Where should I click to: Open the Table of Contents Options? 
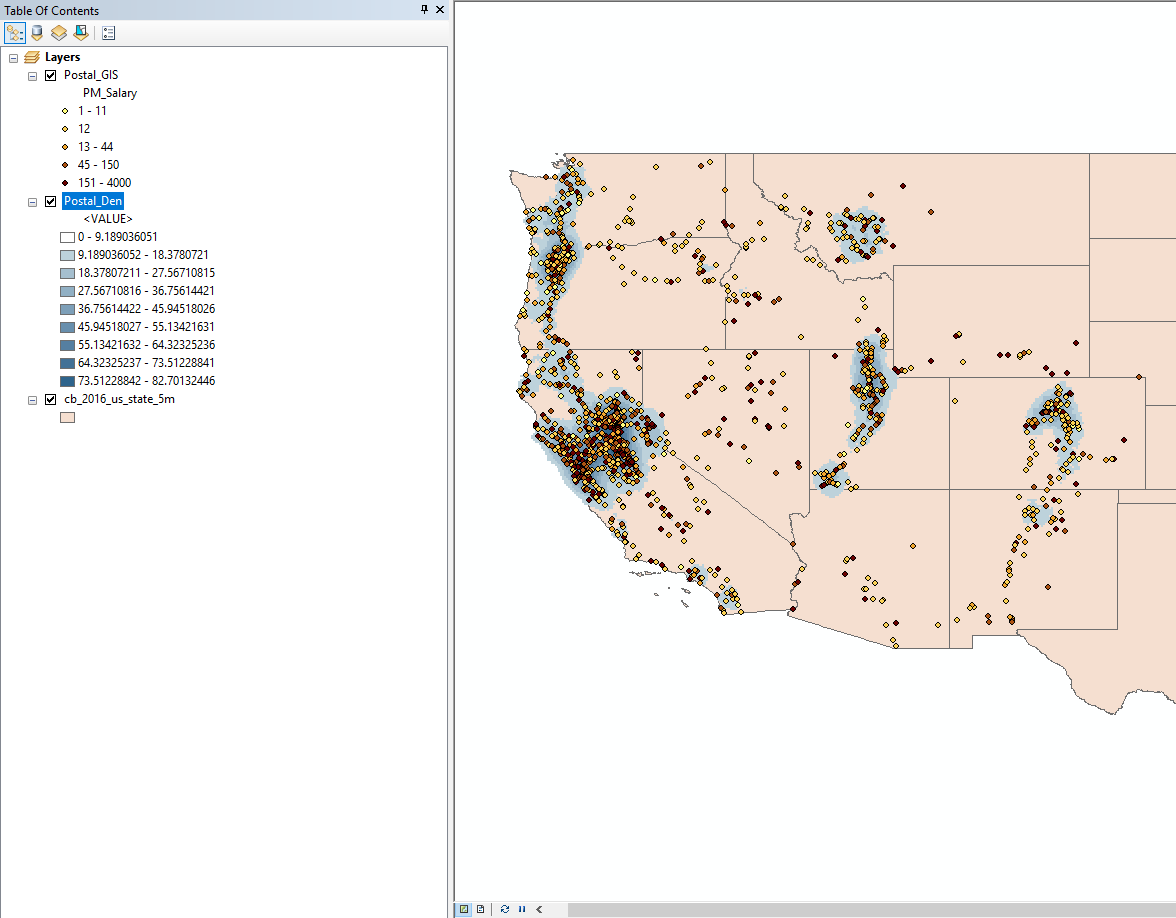pyautogui.click(x=108, y=33)
